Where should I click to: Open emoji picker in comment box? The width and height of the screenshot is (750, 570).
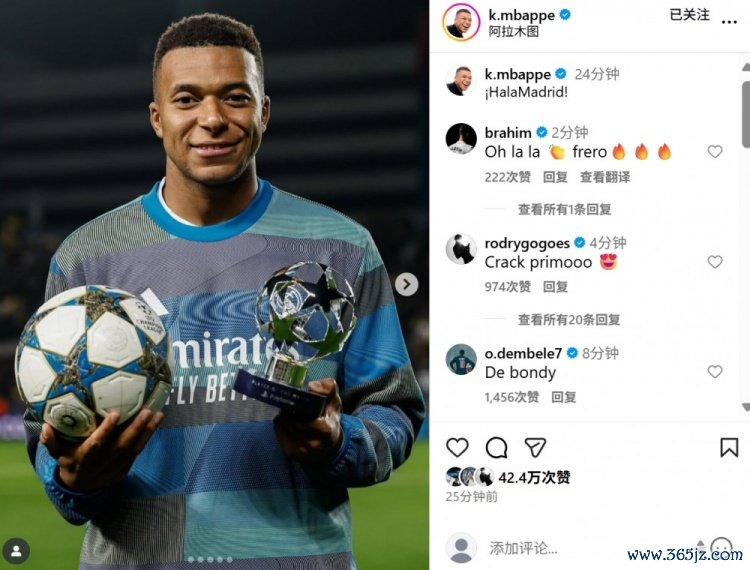click(721, 548)
